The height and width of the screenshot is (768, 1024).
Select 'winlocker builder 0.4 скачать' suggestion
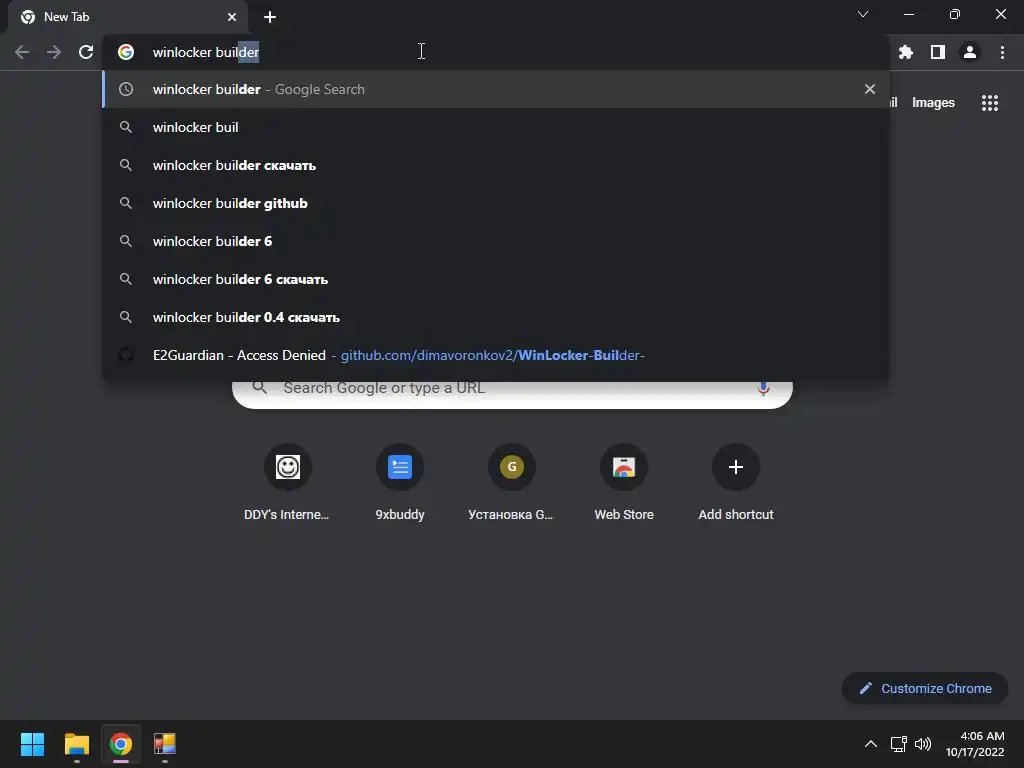click(x=496, y=317)
